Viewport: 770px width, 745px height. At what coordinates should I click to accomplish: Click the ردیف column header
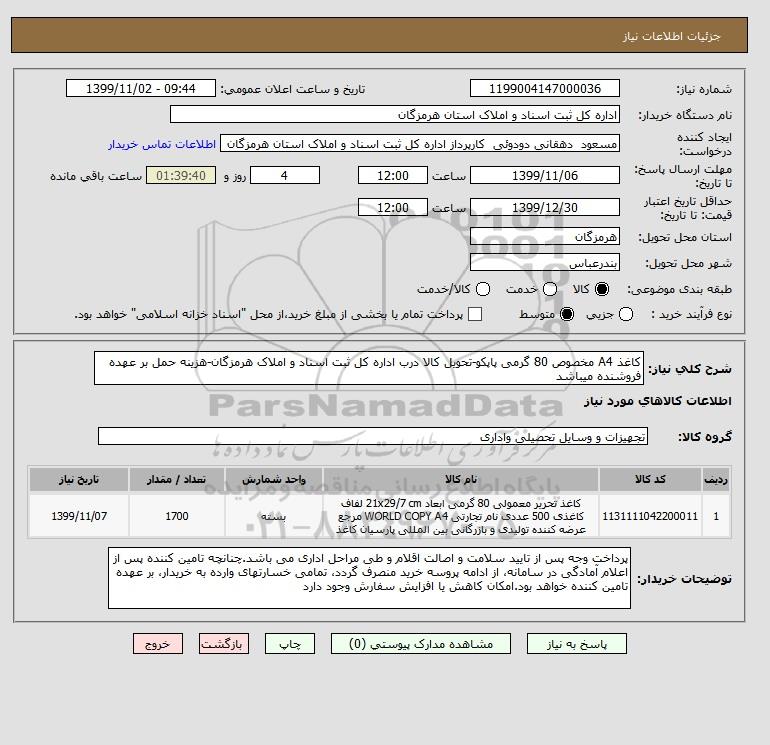click(x=716, y=479)
